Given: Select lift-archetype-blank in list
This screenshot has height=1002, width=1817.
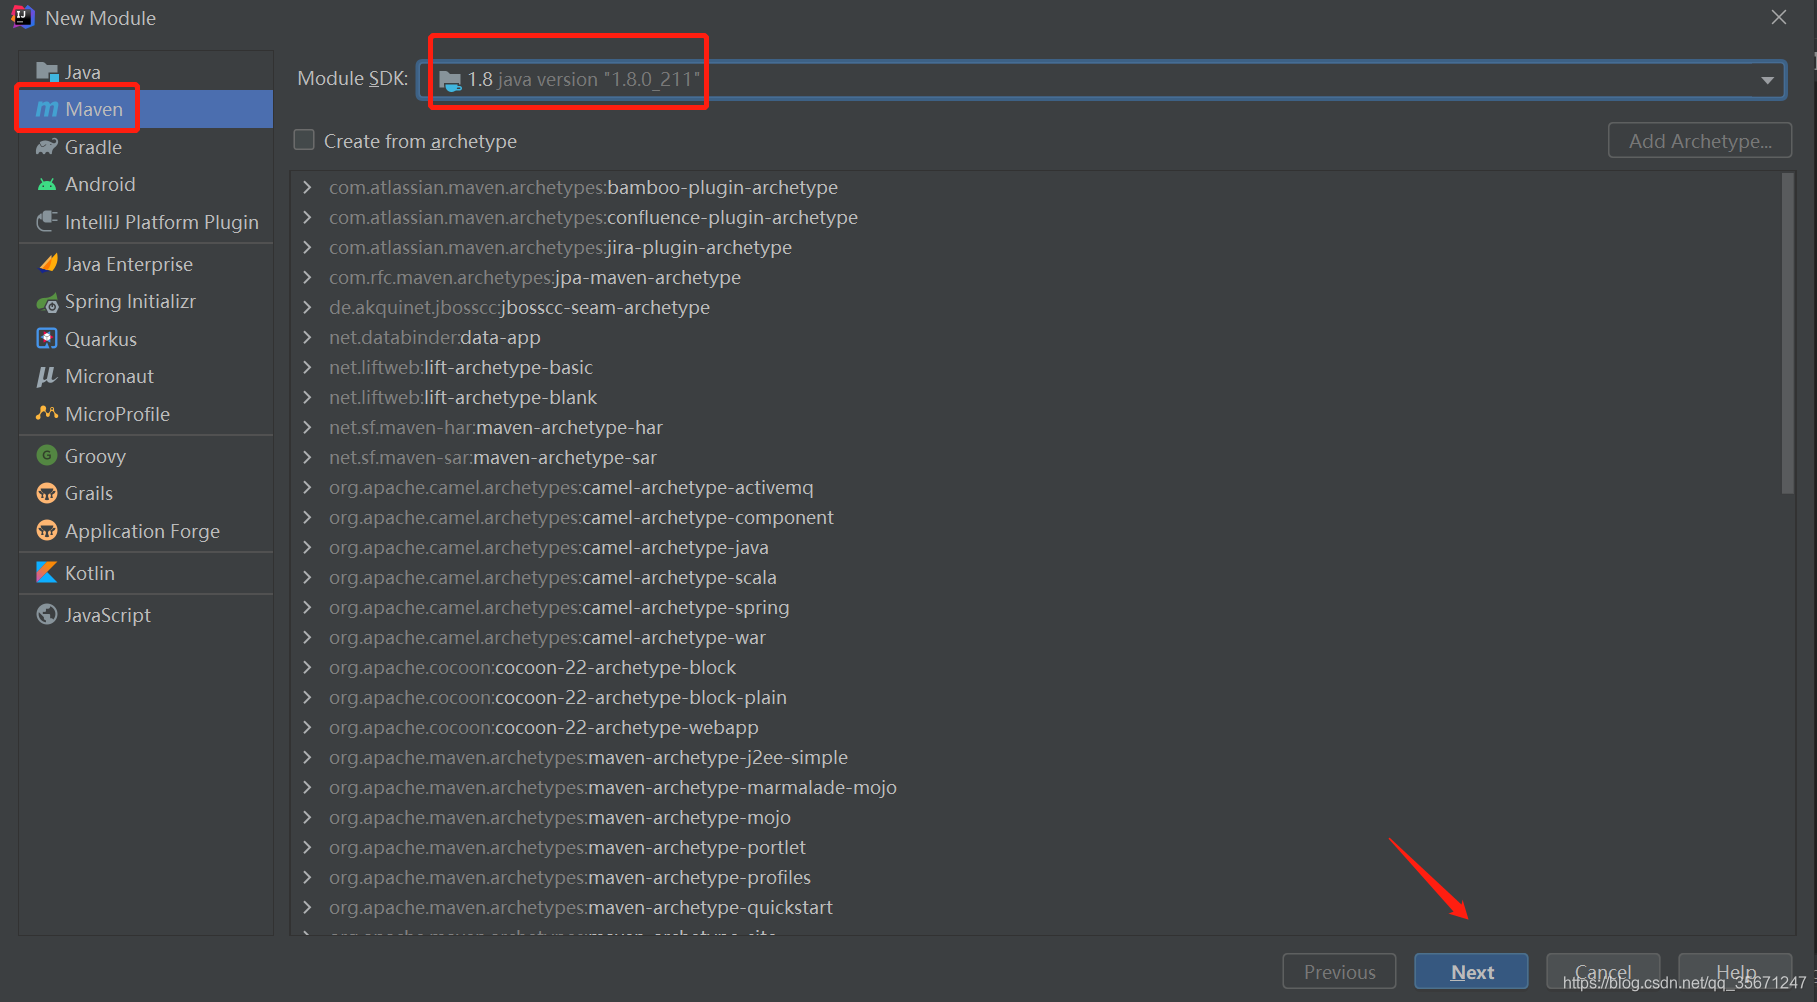Looking at the screenshot, I should tap(1036, 397).
